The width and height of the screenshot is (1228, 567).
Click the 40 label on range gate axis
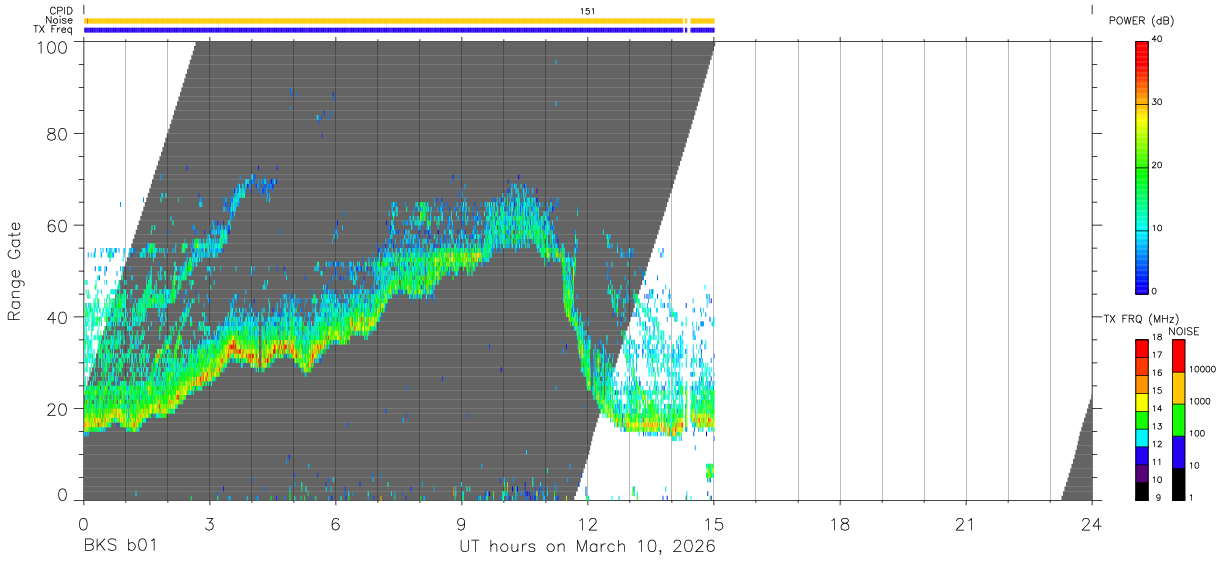56,316
